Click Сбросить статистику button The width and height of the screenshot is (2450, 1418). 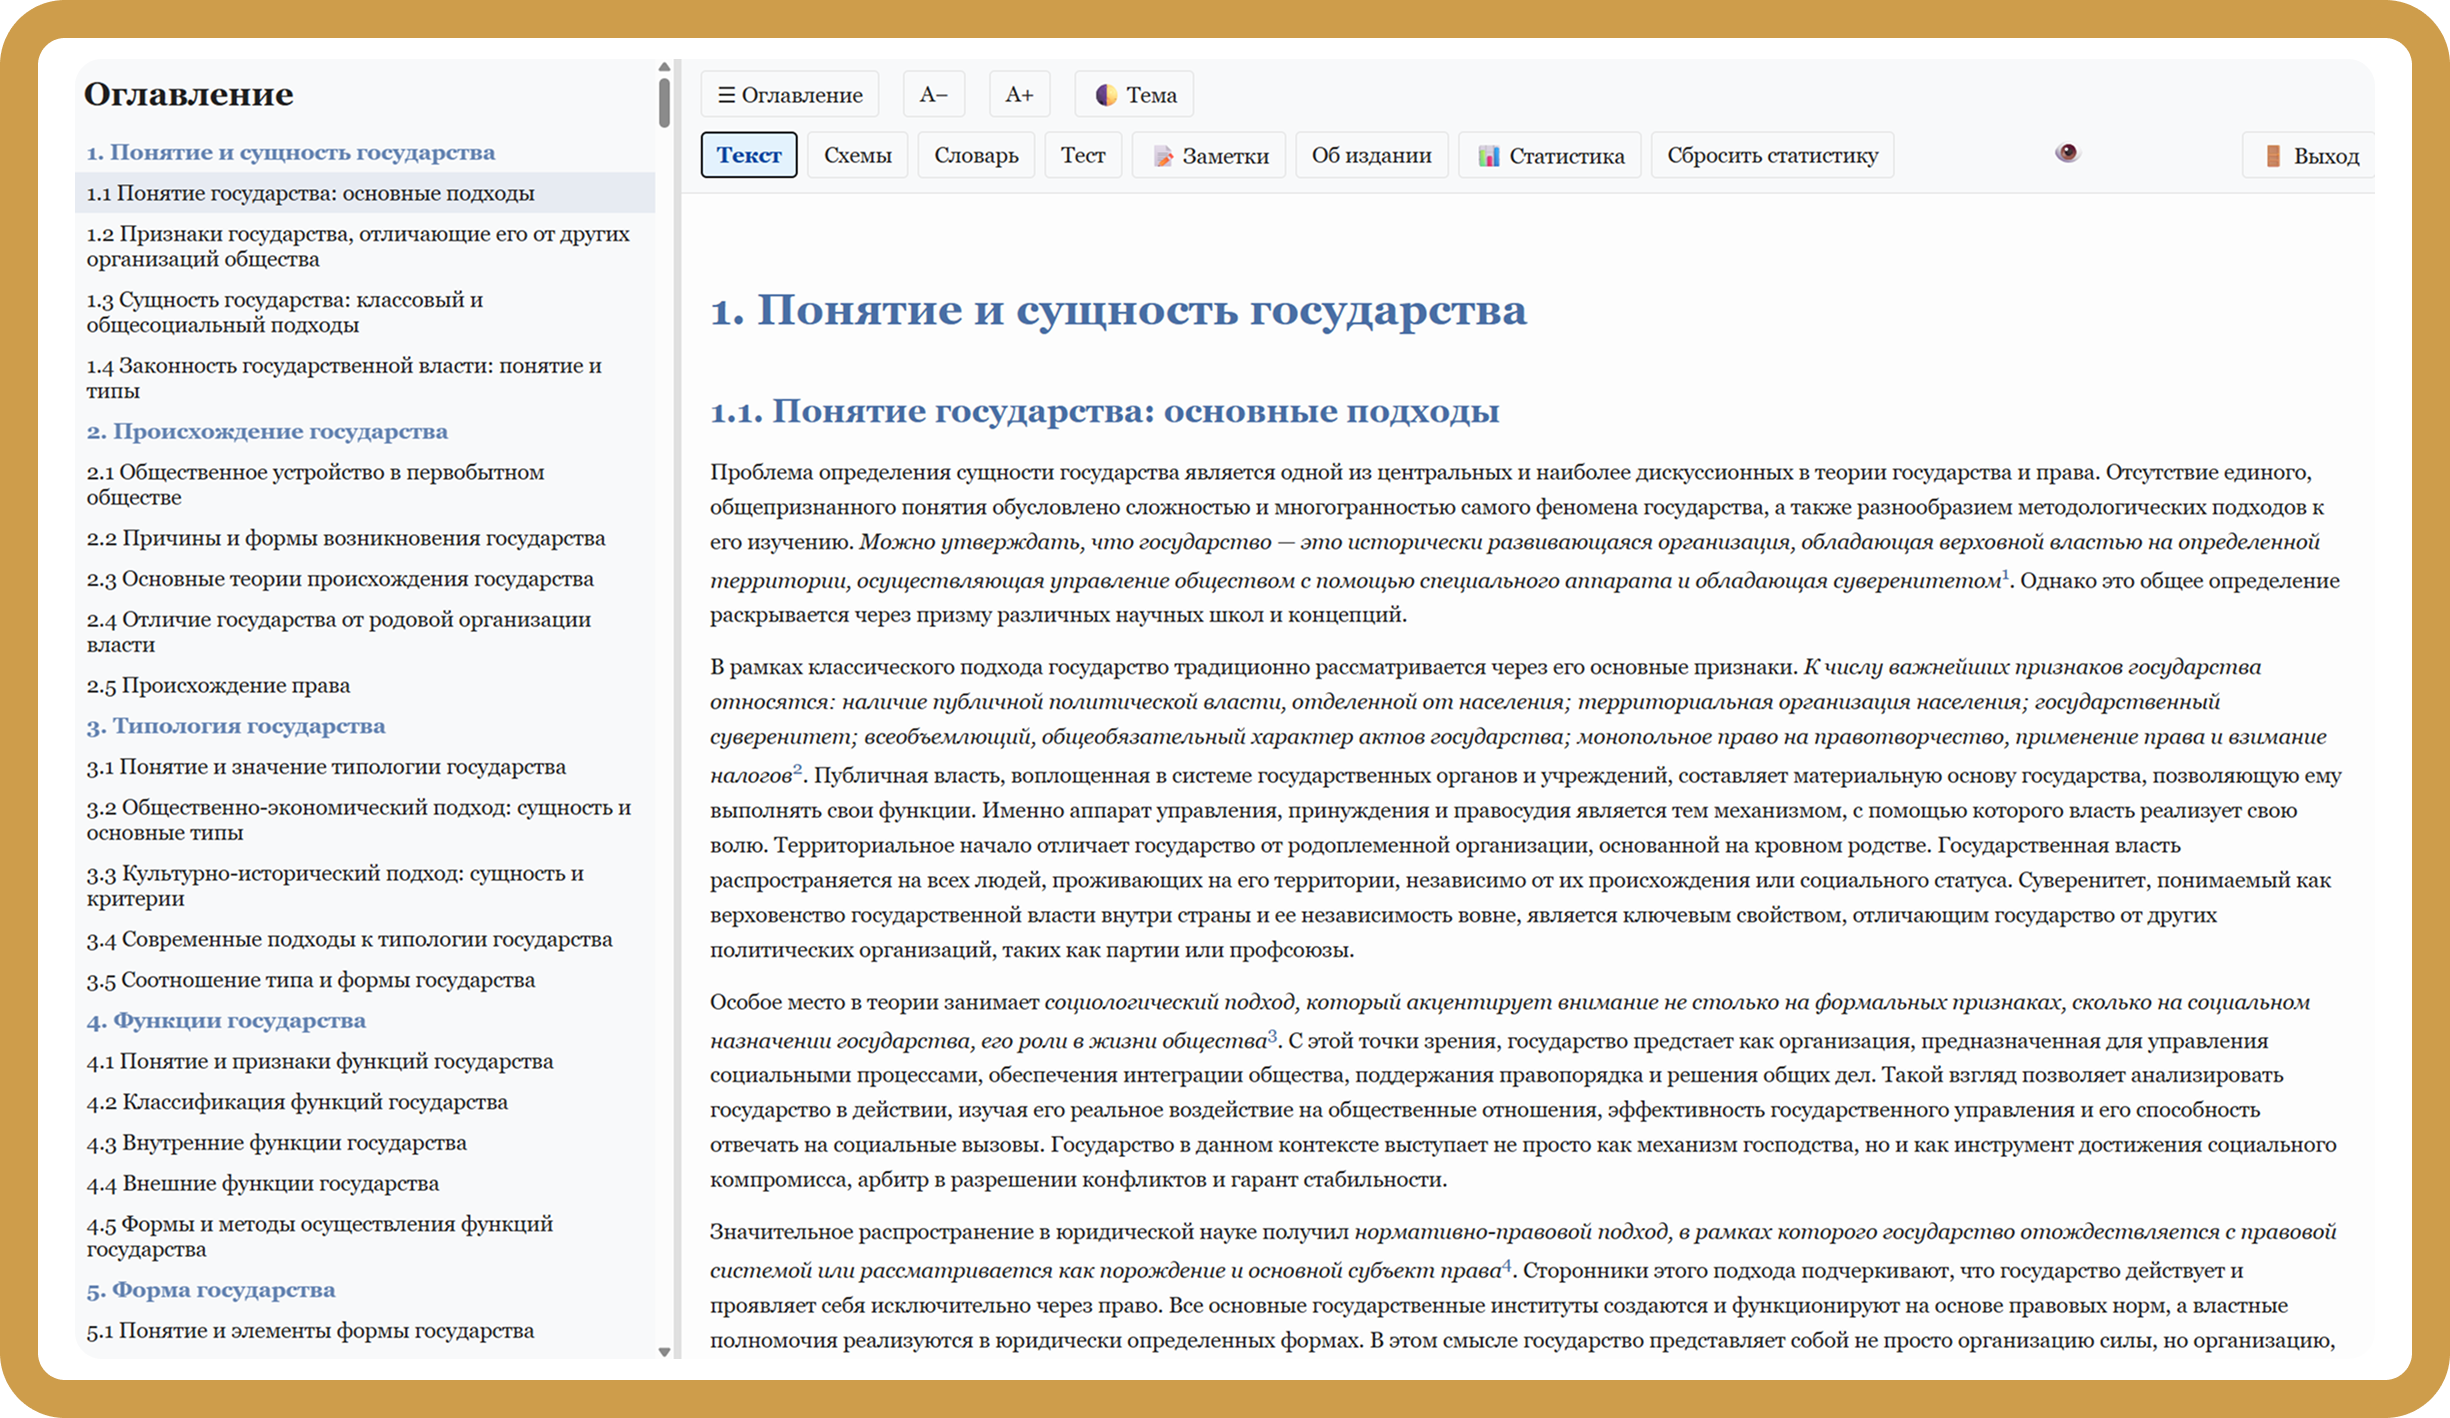coord(1772,156)
